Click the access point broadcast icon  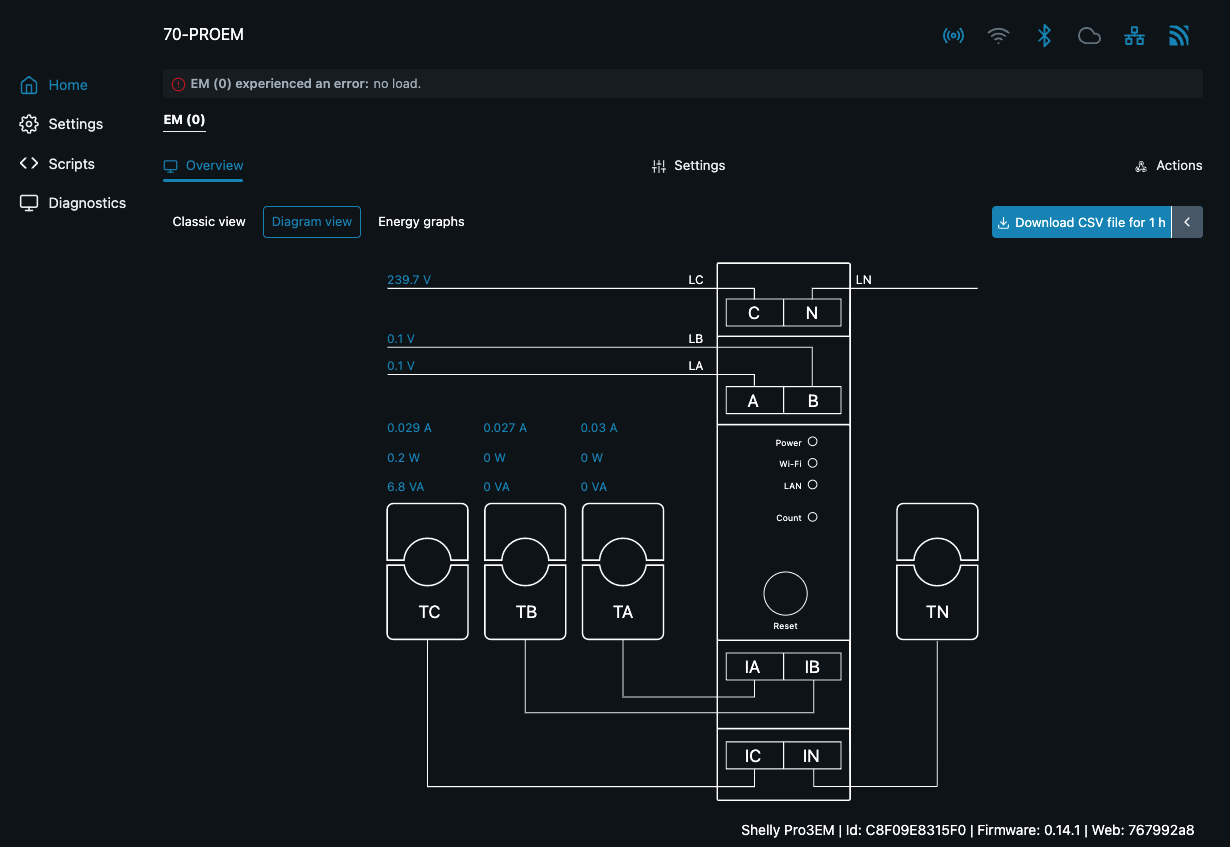(x=953, y=36)
